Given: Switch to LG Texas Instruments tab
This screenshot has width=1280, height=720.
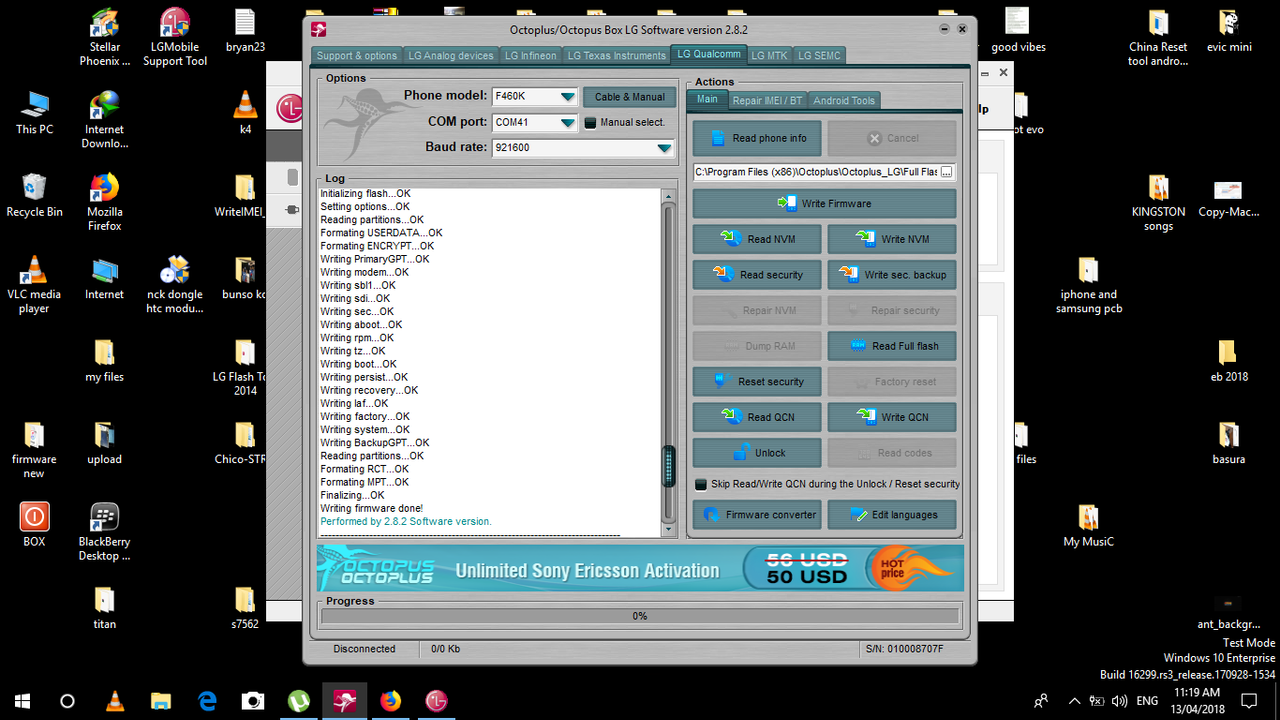Looking at the screenshot, I should [x=616, y=56].
